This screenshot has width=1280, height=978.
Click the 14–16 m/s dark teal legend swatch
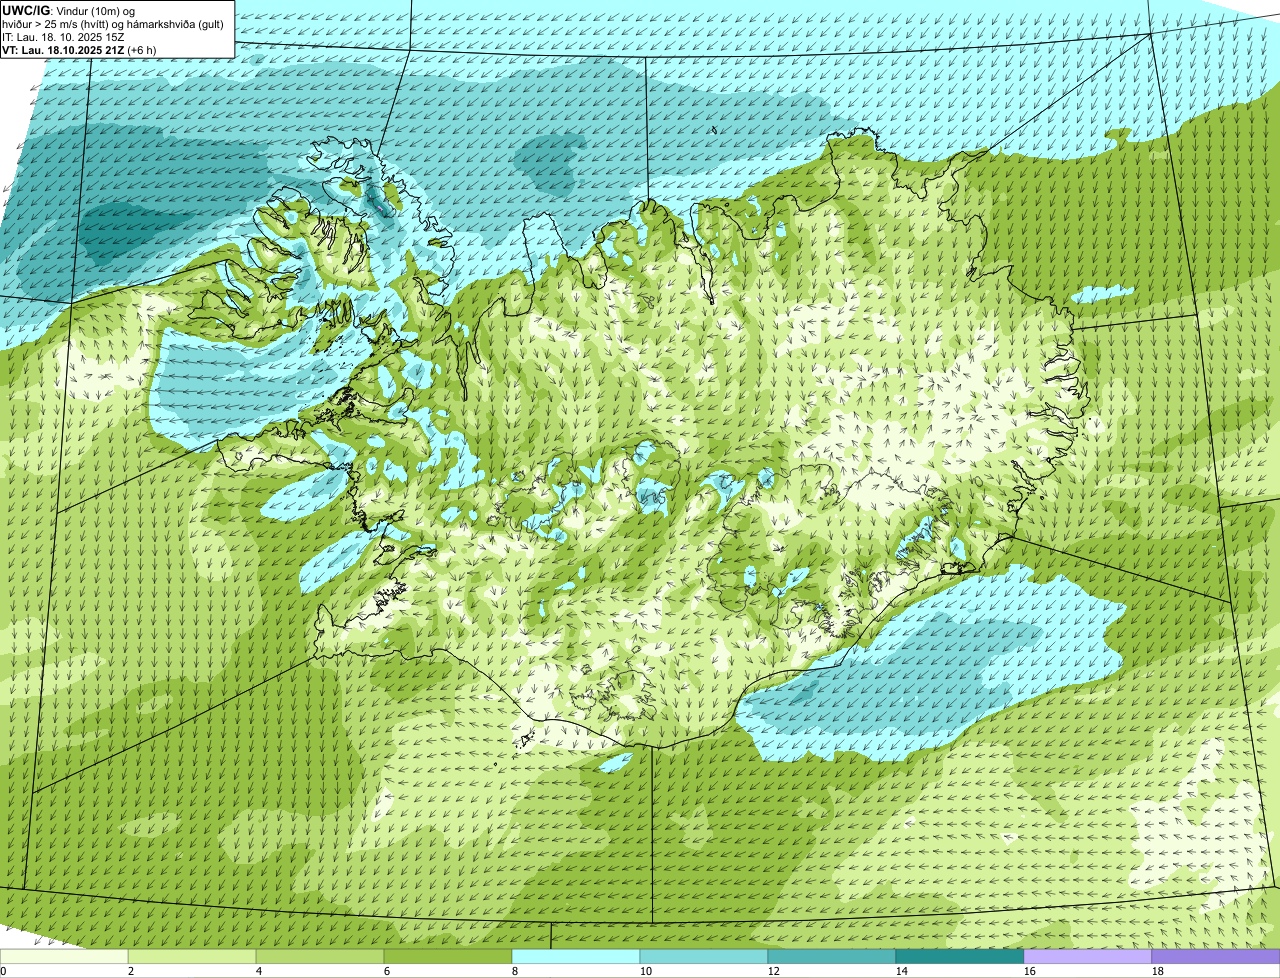click(960, 957)
